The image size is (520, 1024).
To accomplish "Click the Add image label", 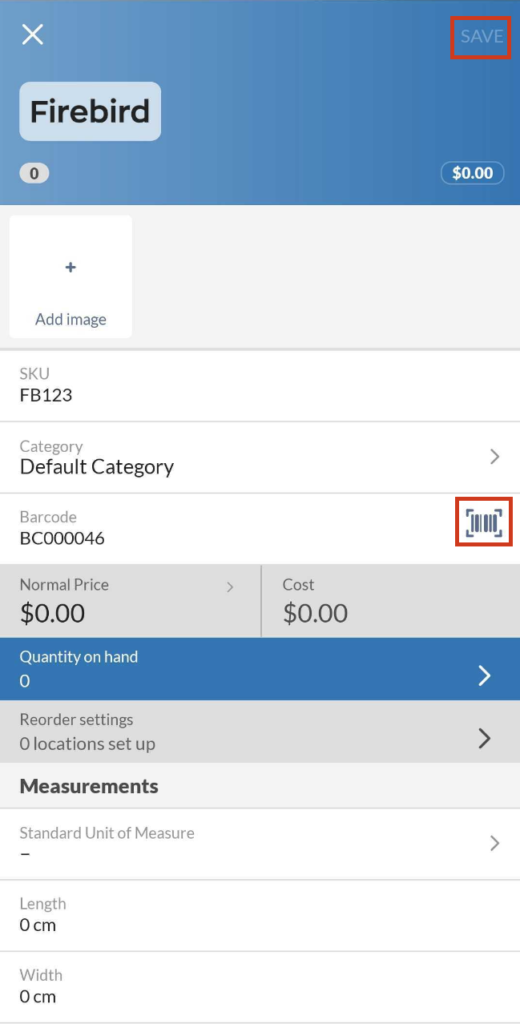I will pos(71,319).
